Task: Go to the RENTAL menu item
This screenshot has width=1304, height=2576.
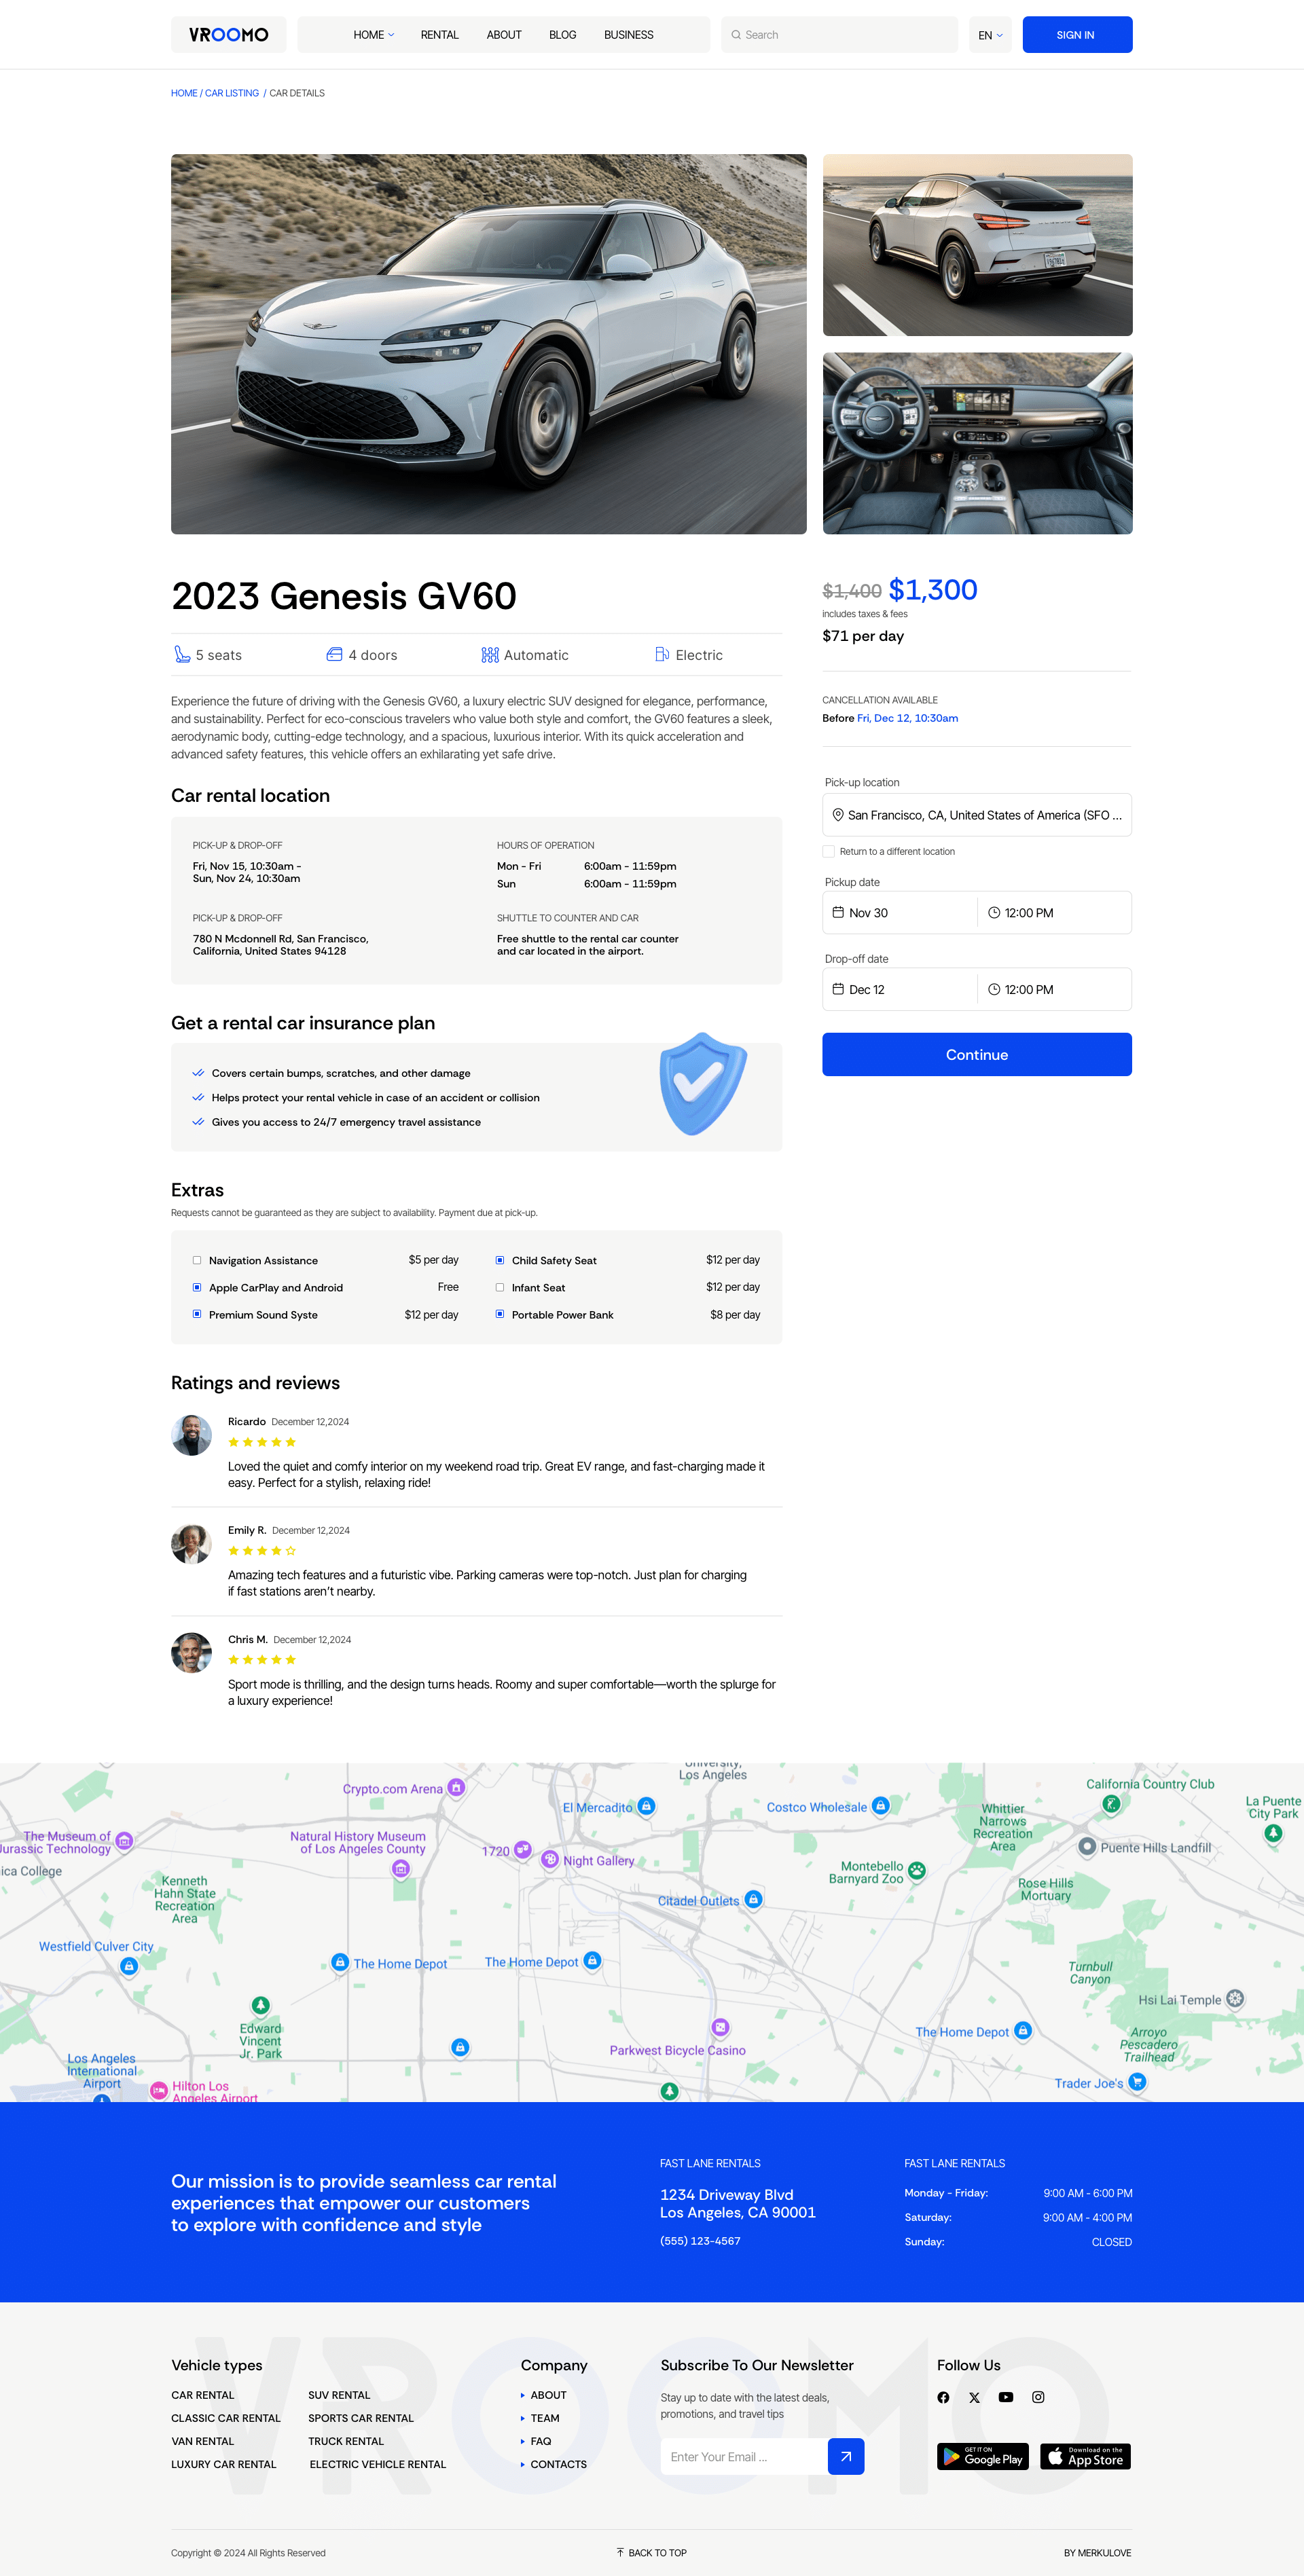Action: (x=439, y=34)
